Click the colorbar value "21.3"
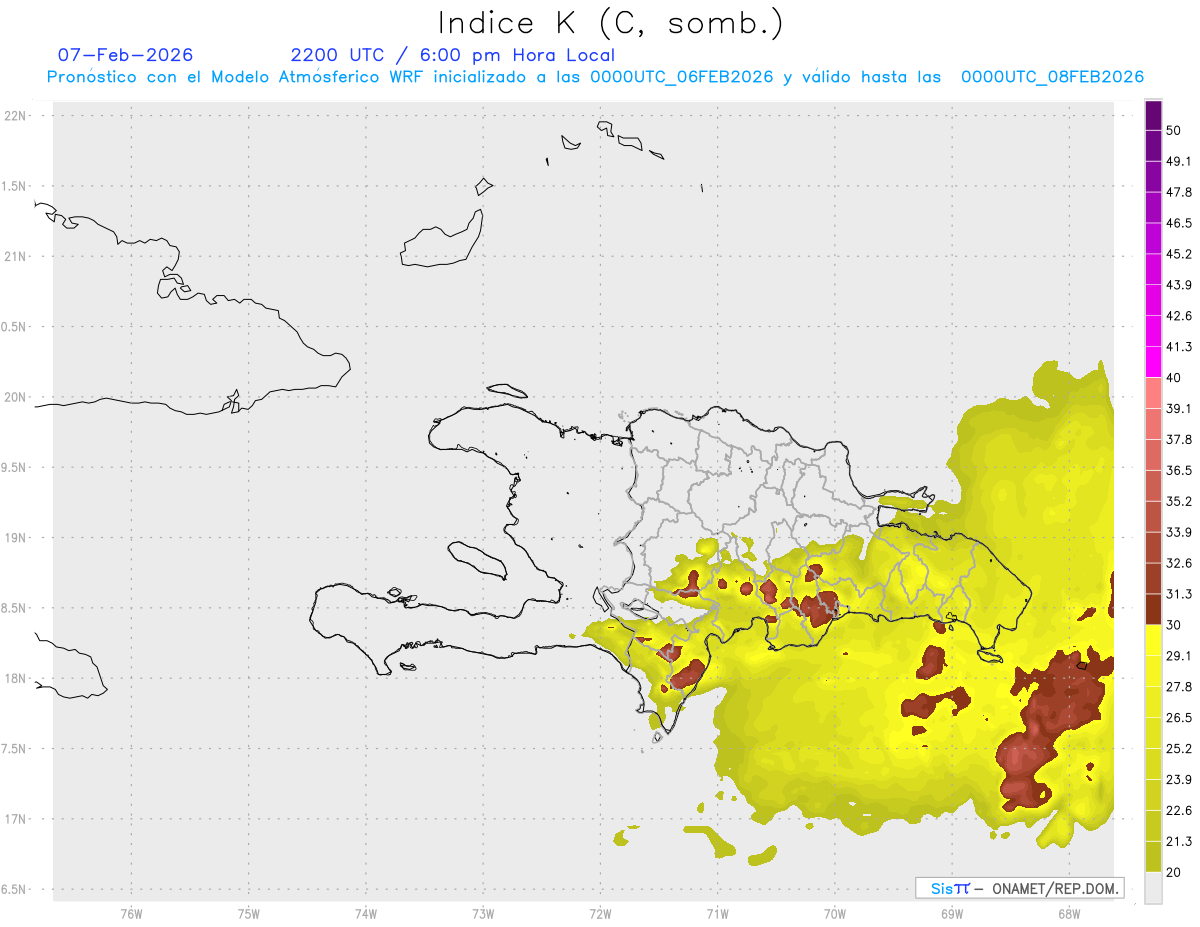This screenshot has width=1200, height=927. click(1179, 842)
